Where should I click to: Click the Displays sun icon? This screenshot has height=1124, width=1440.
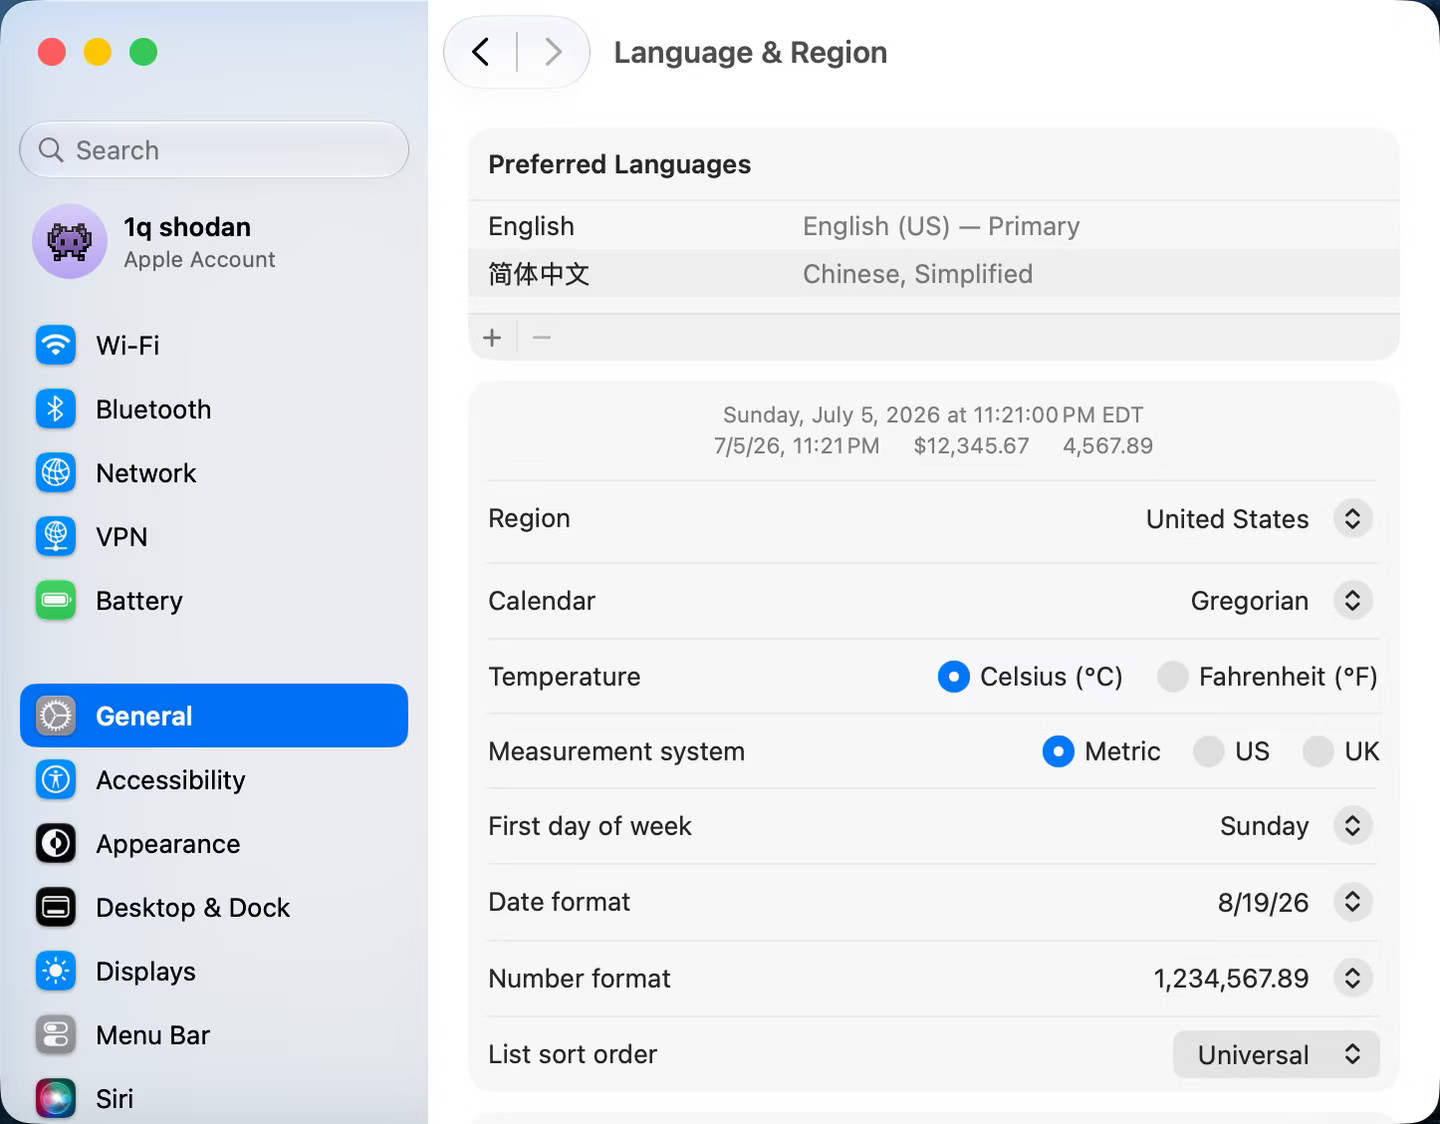(x=56, y=971)
